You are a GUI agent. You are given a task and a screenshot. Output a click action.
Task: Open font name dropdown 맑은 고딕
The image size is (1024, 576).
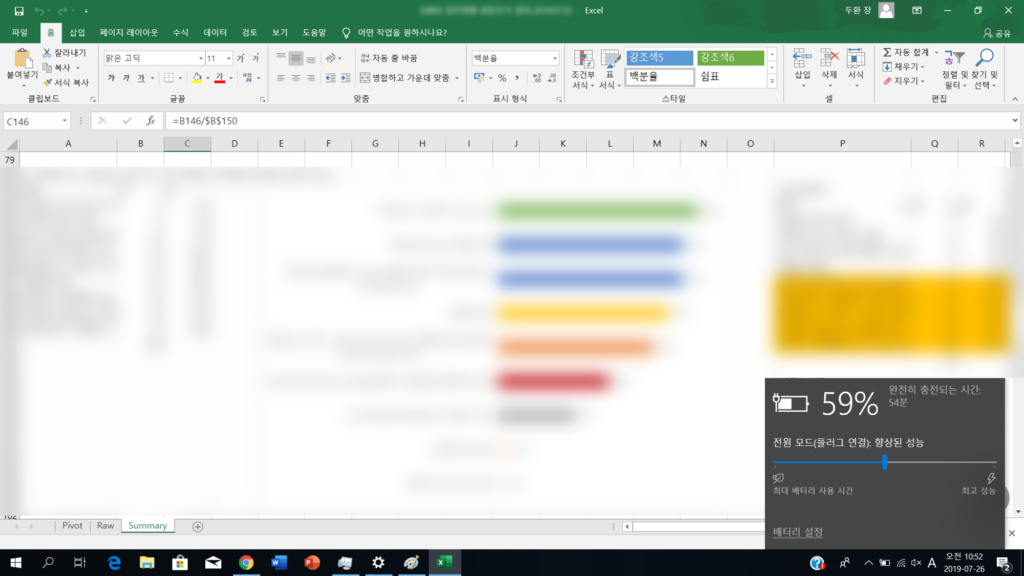200,58
